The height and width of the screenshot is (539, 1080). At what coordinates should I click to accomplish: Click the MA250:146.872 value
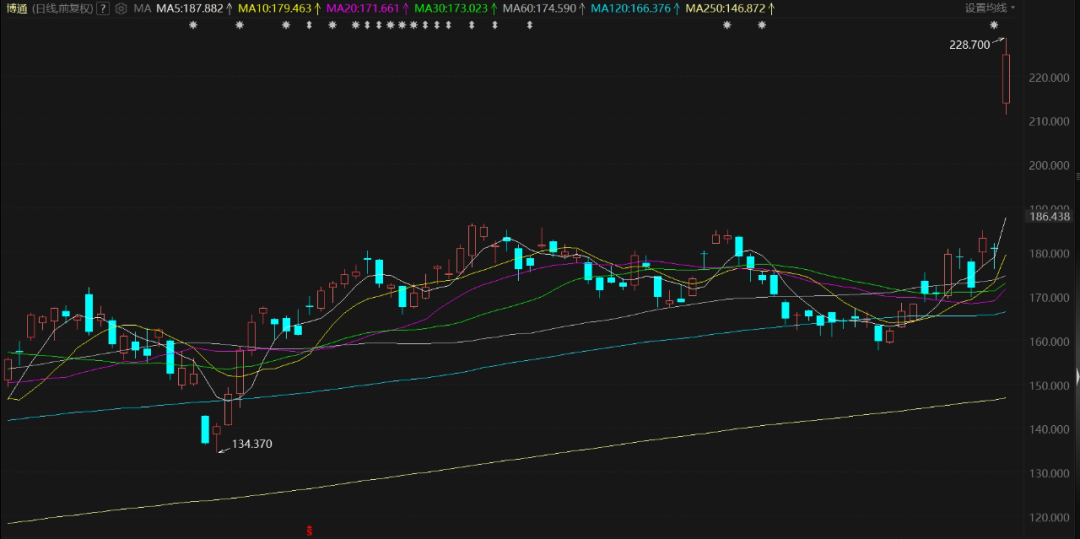pyautogui.click(x=726, y=8)
